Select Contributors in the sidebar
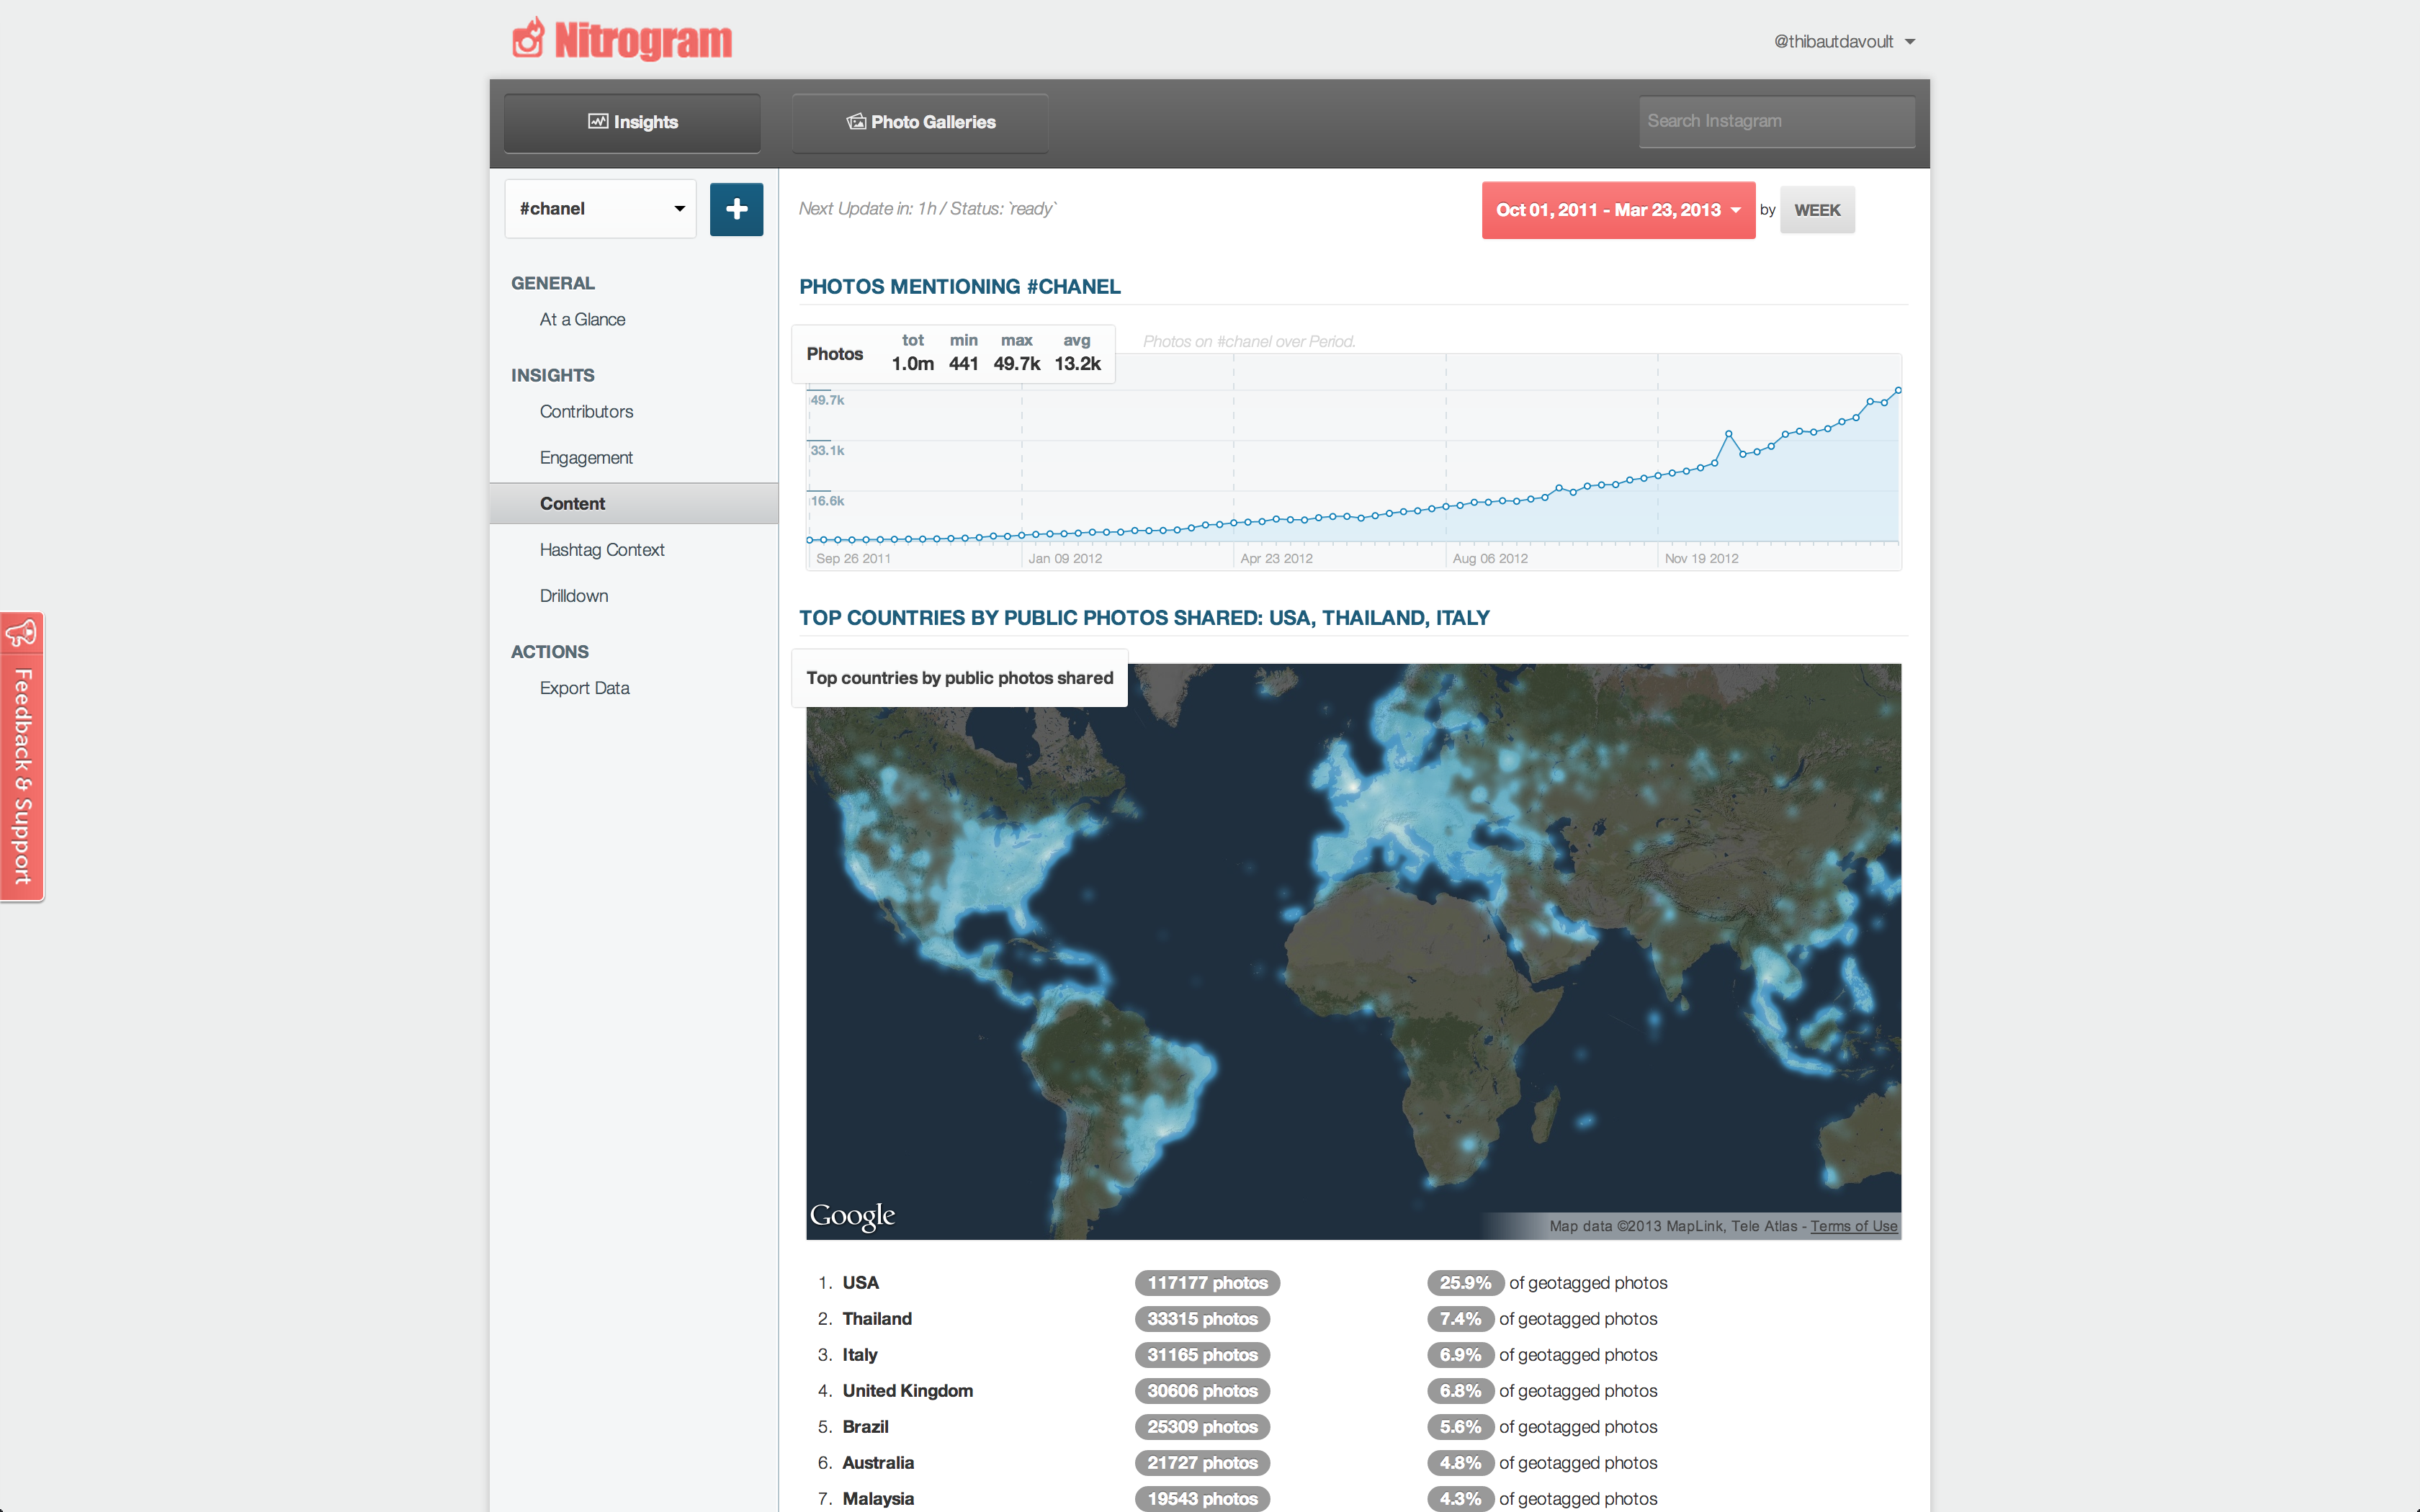Viewport: 2420px width, 1512px height. pyautogui.click(x=586, y=411)
